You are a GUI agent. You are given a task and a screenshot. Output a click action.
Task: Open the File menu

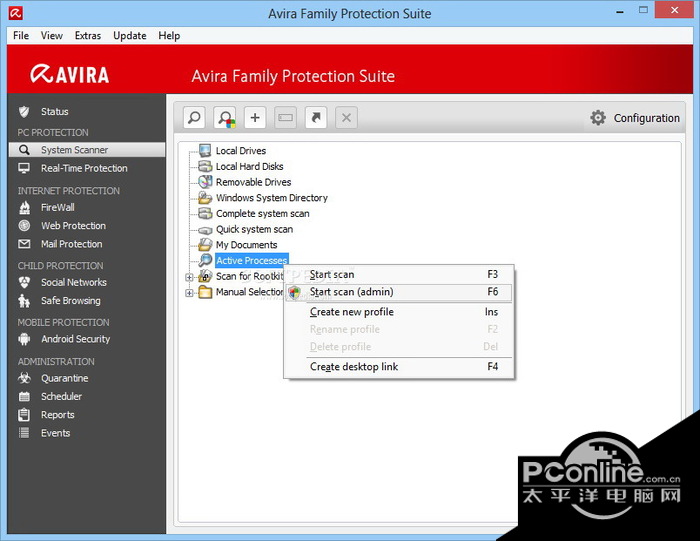point(21,36)
